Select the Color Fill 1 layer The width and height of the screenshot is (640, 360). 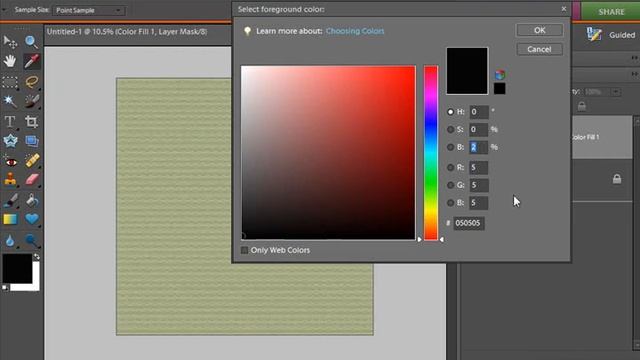(602, 137)
